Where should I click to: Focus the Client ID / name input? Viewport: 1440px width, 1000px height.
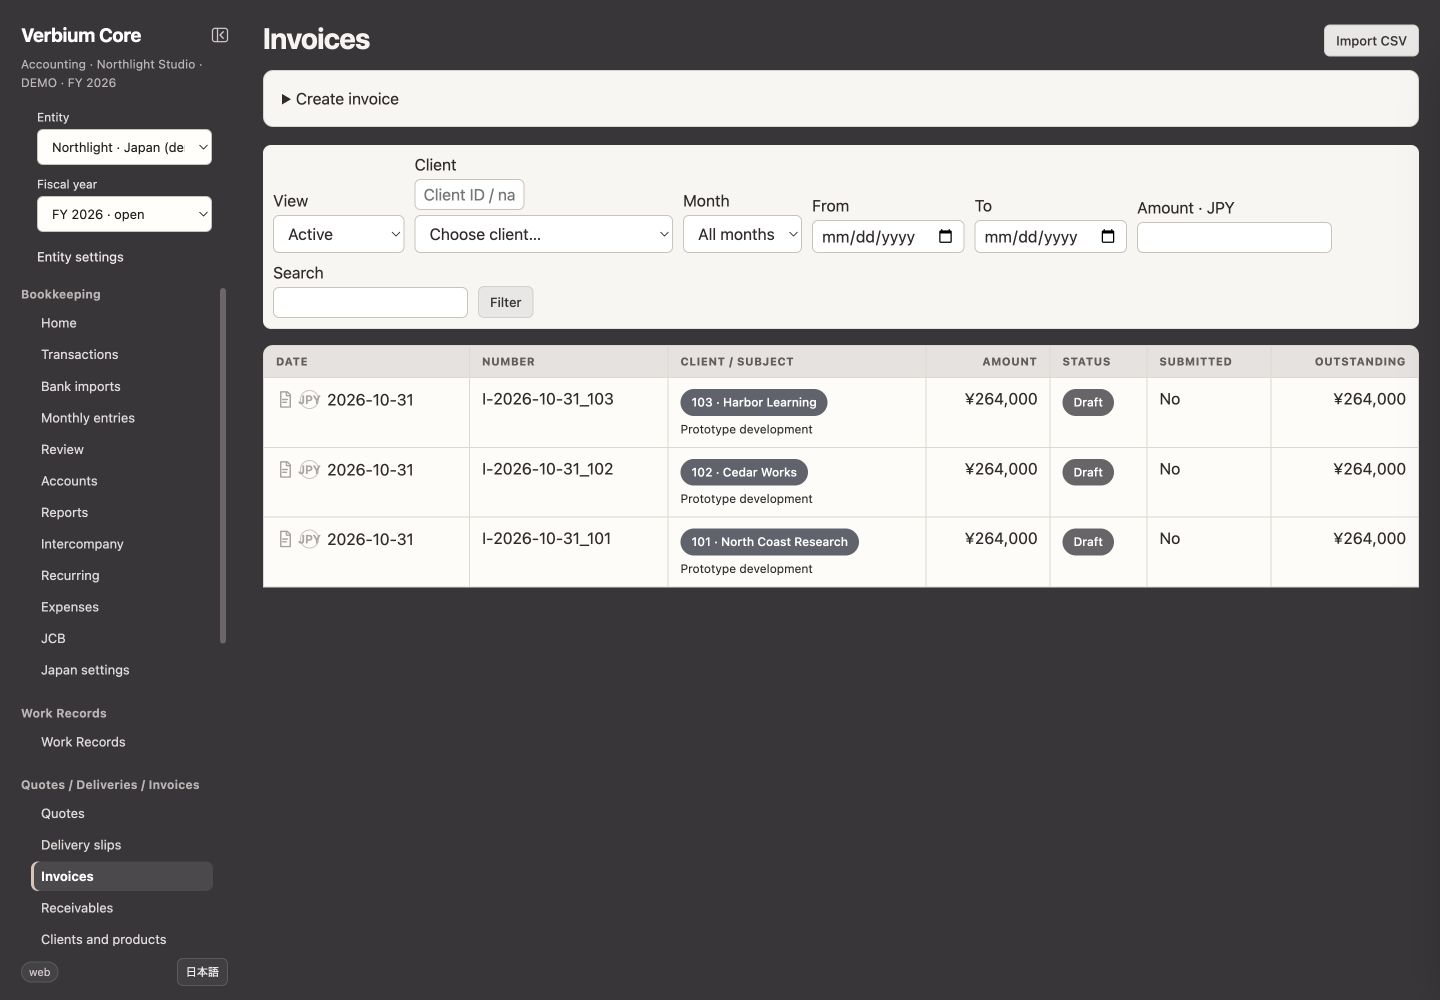(x=469, y=195)
